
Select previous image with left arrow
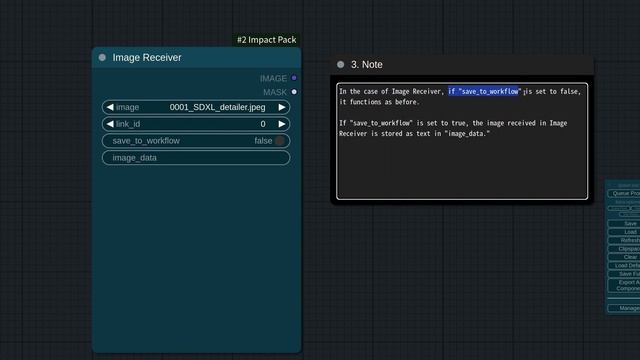[110, 107]
